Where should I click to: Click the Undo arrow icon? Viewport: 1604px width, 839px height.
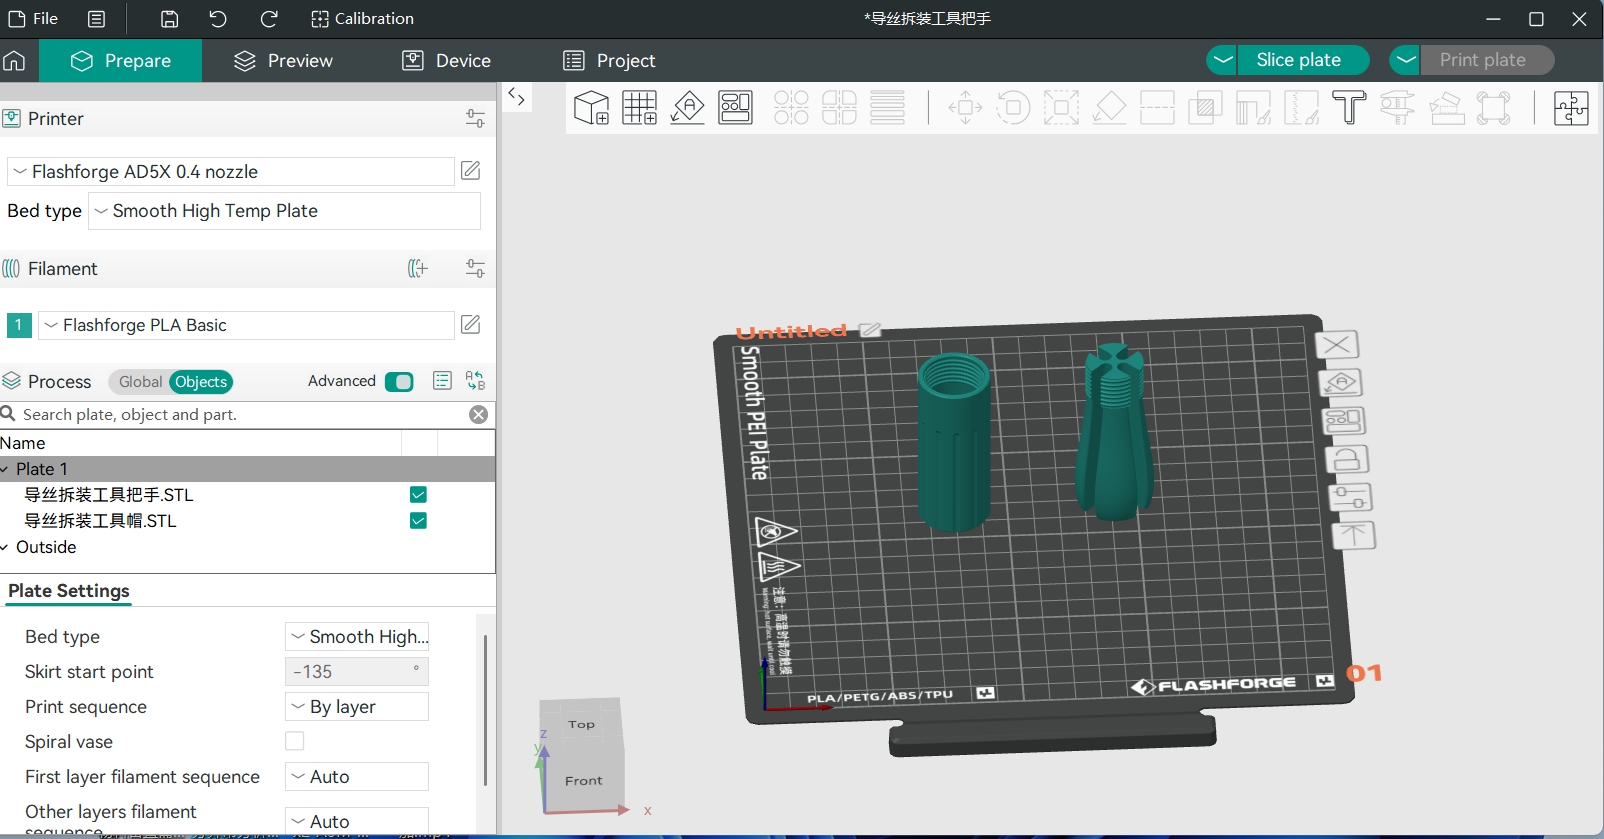pos(218,19)
